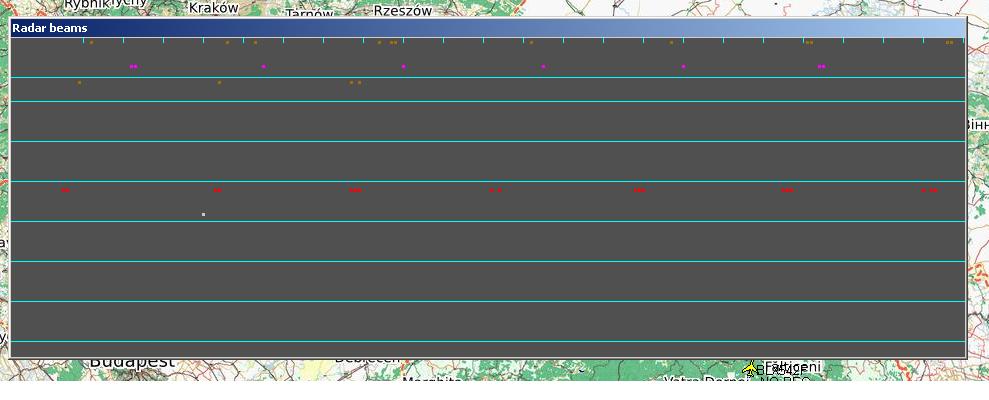
Task: Select the single white marker dot in Radar beams
Action: coord(203,215)
